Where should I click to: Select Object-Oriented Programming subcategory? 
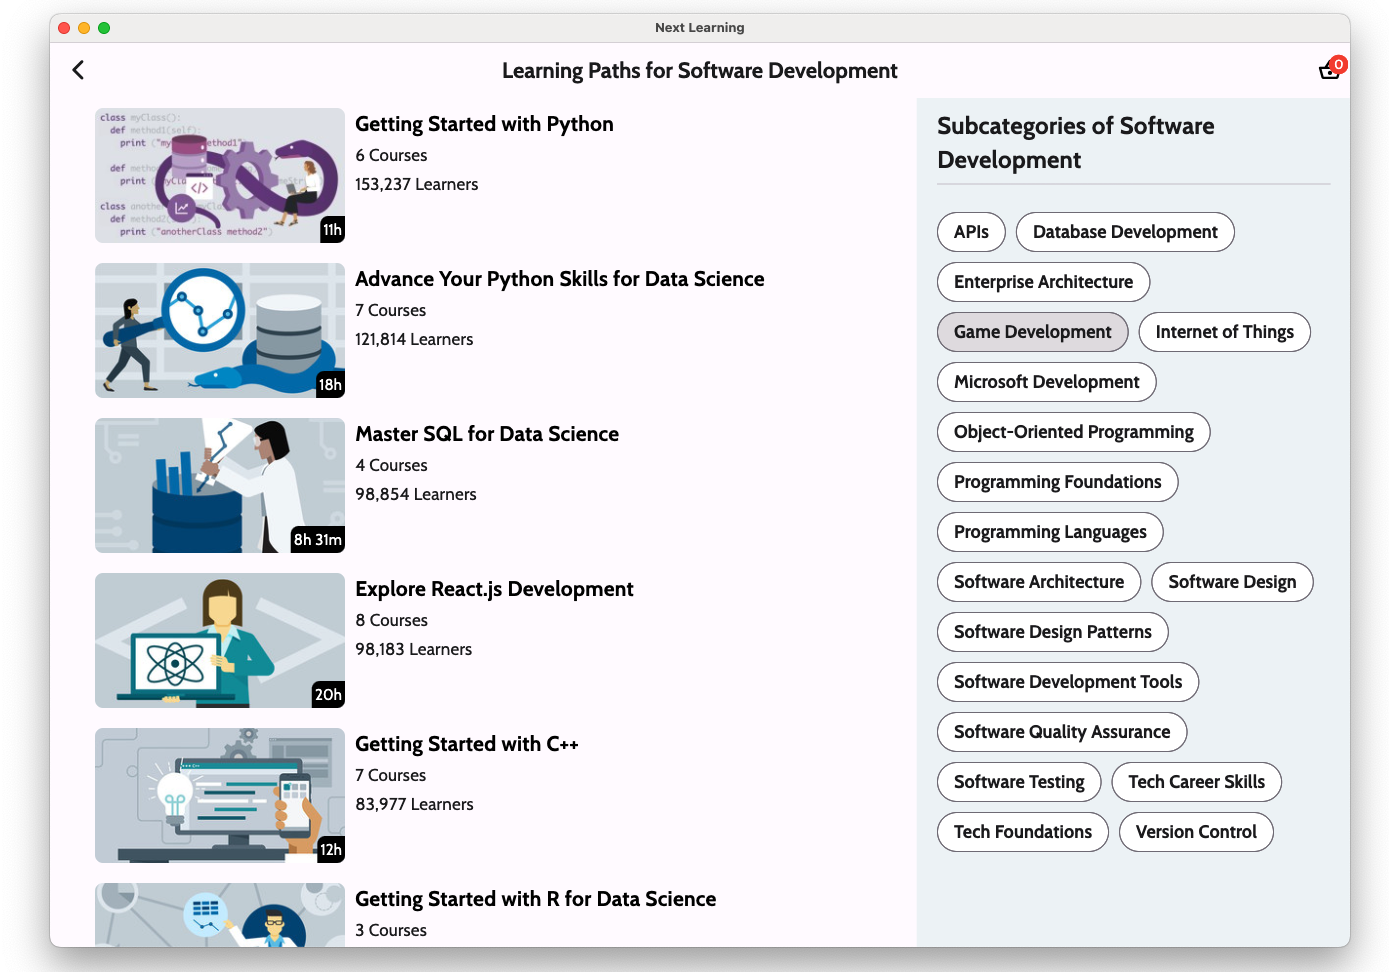click(1073, 432)
